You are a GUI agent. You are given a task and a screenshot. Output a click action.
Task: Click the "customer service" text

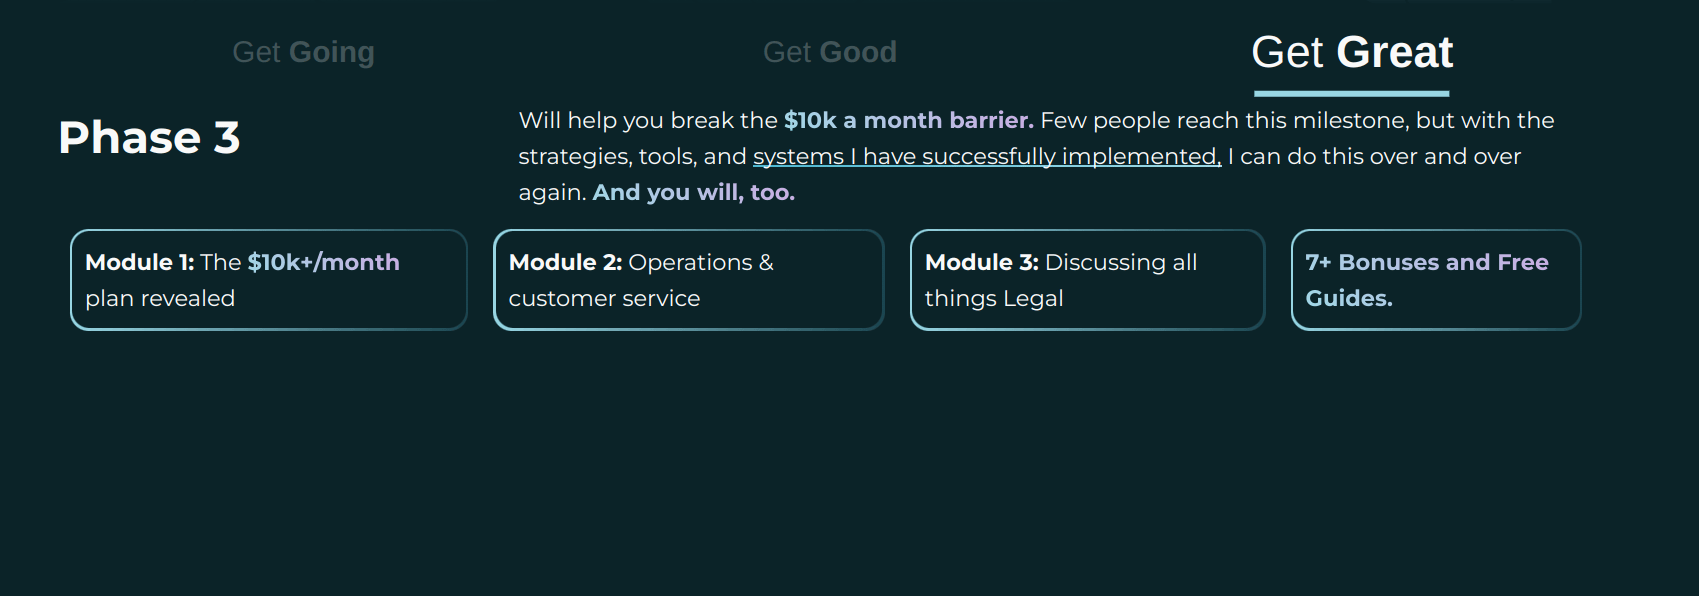tap(604, 298)
